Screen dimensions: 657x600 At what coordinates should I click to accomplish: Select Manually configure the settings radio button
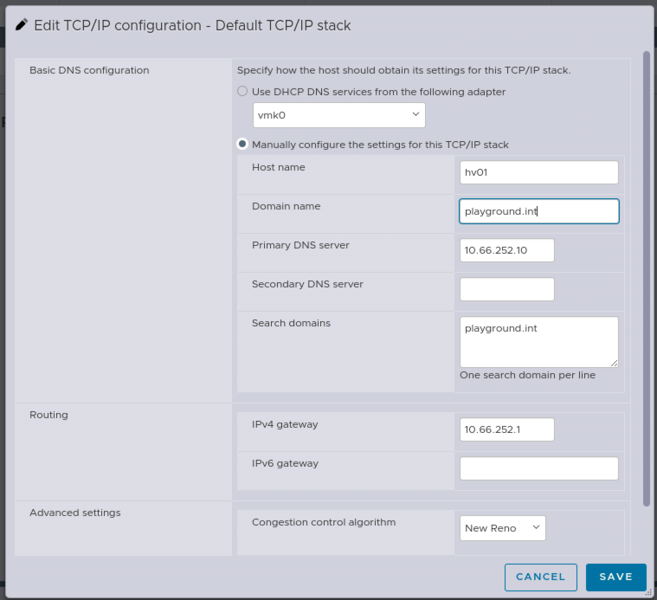point(242,144)
